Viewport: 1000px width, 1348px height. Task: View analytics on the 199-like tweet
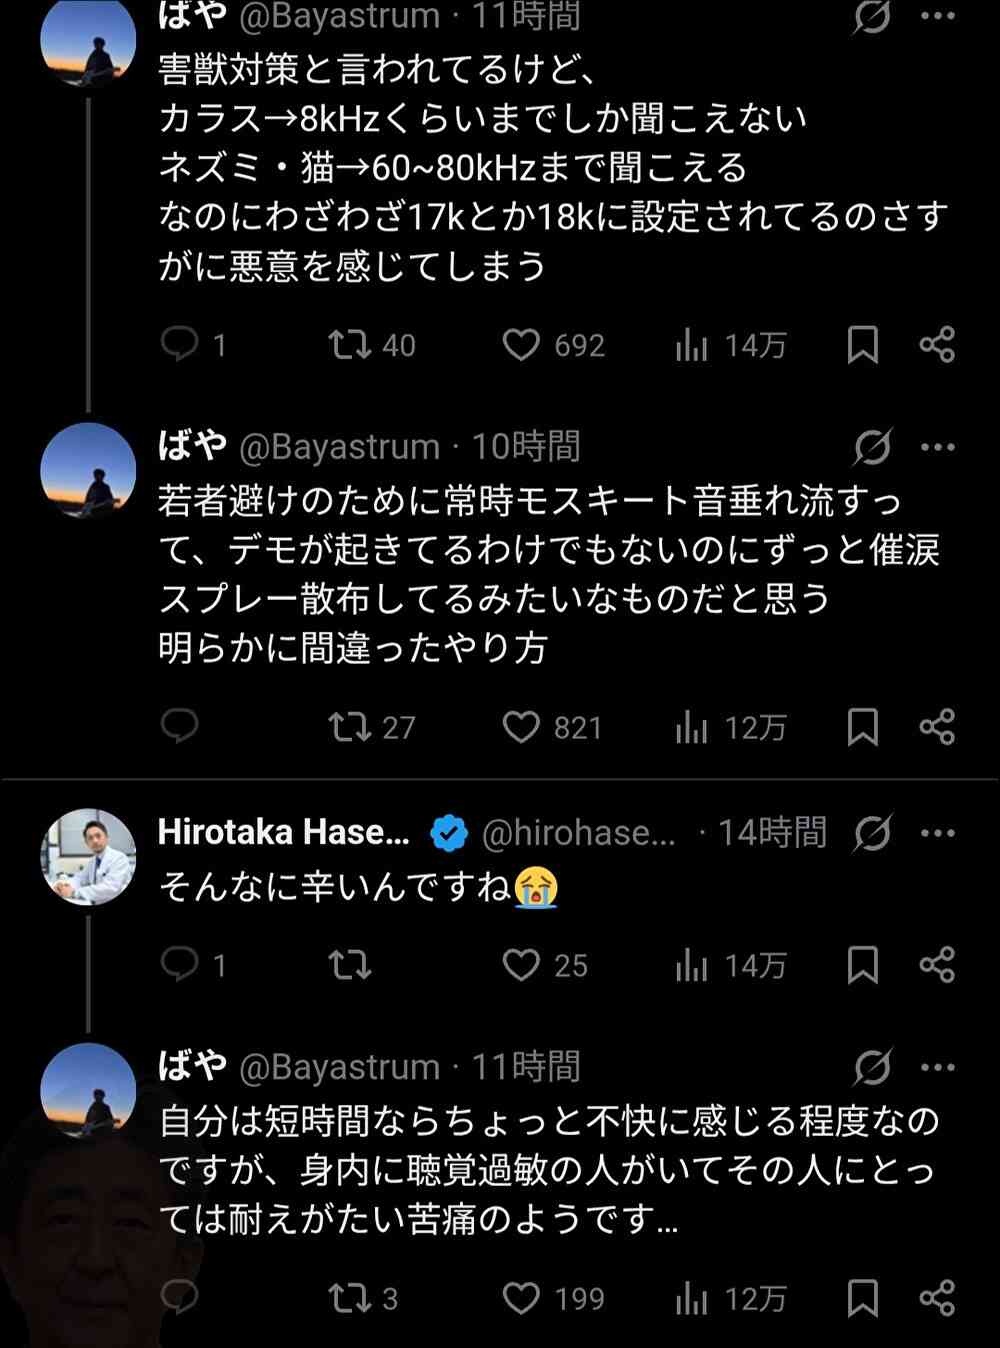coord(691,1299)
